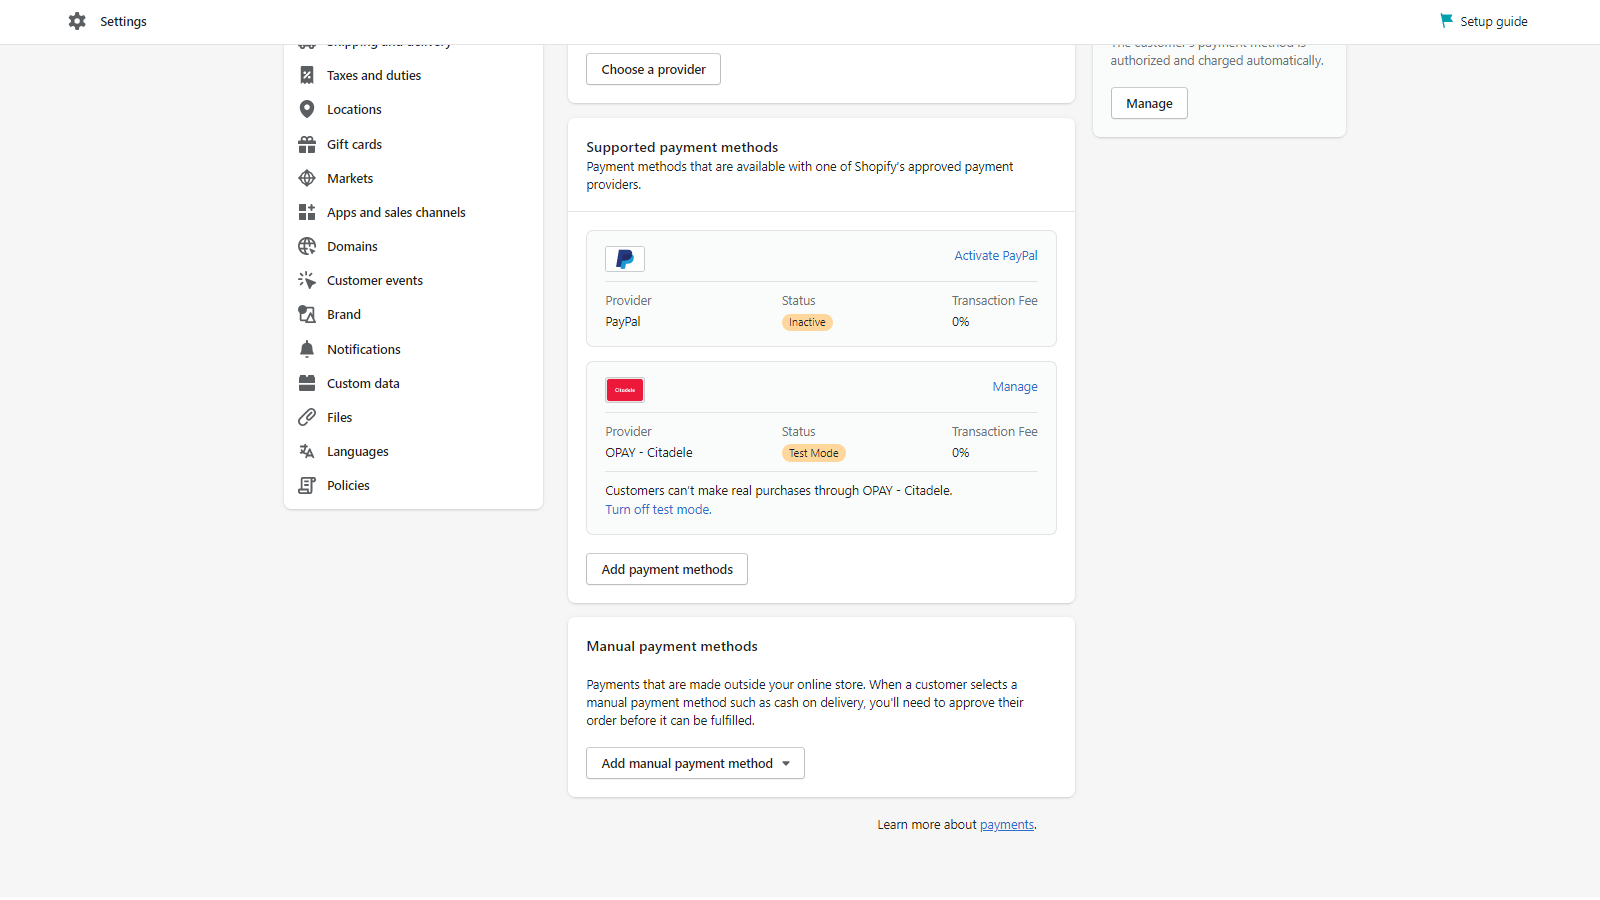Click the Add payment methods button

pos(667,569)
